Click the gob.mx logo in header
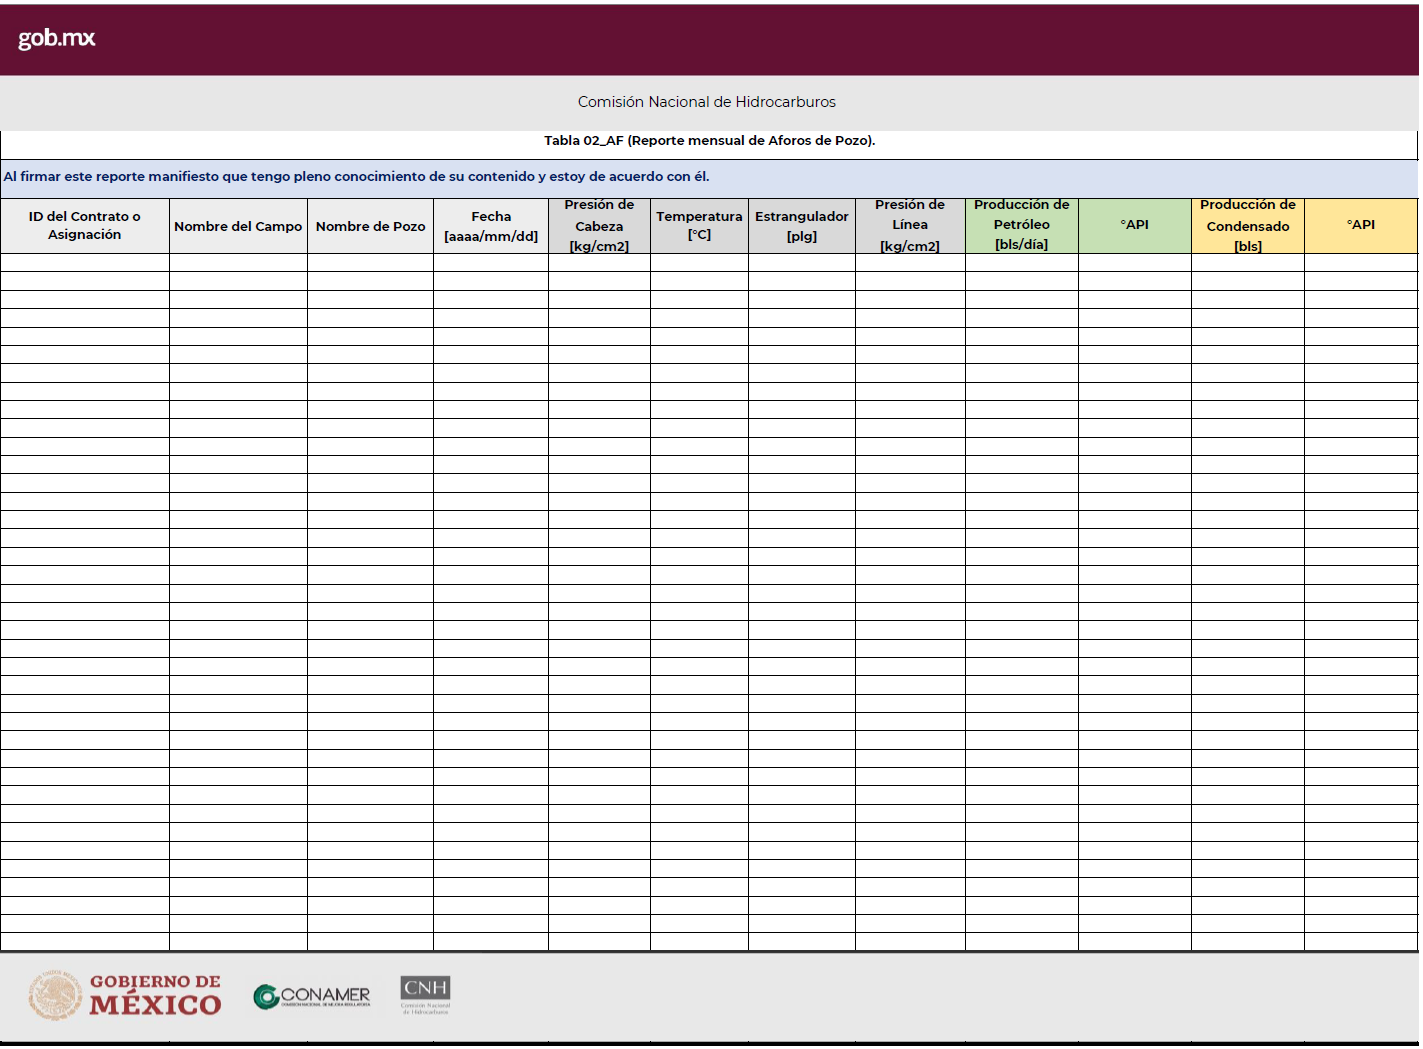This screenshot has height=1049, width=1423. (57, 38)
